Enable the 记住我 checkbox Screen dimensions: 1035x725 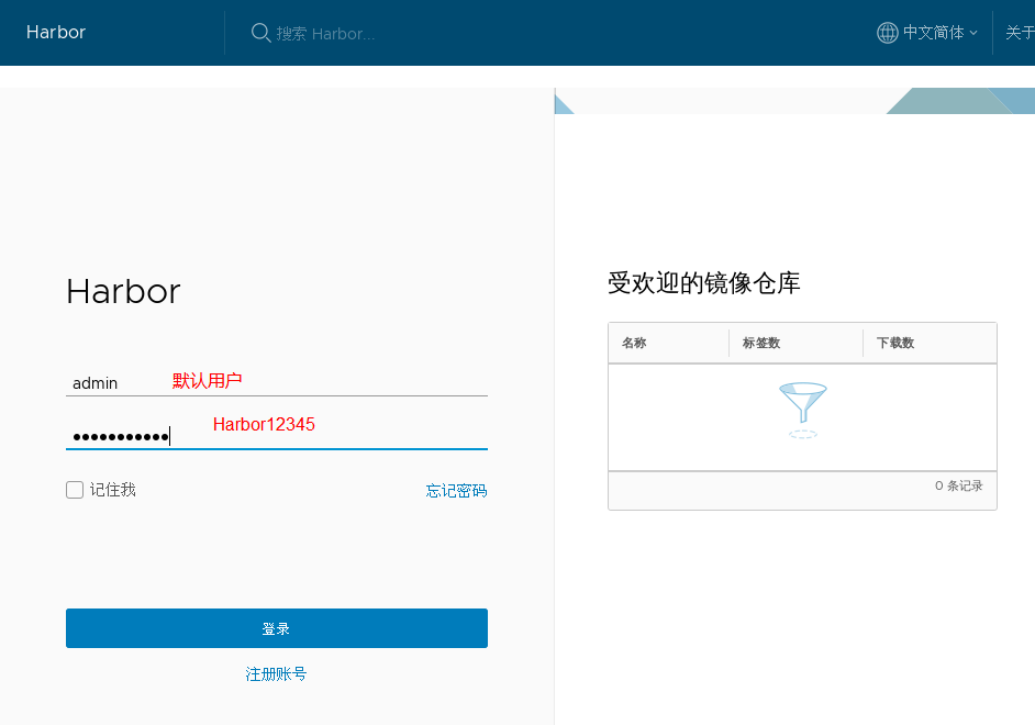(x=75, y=490)
